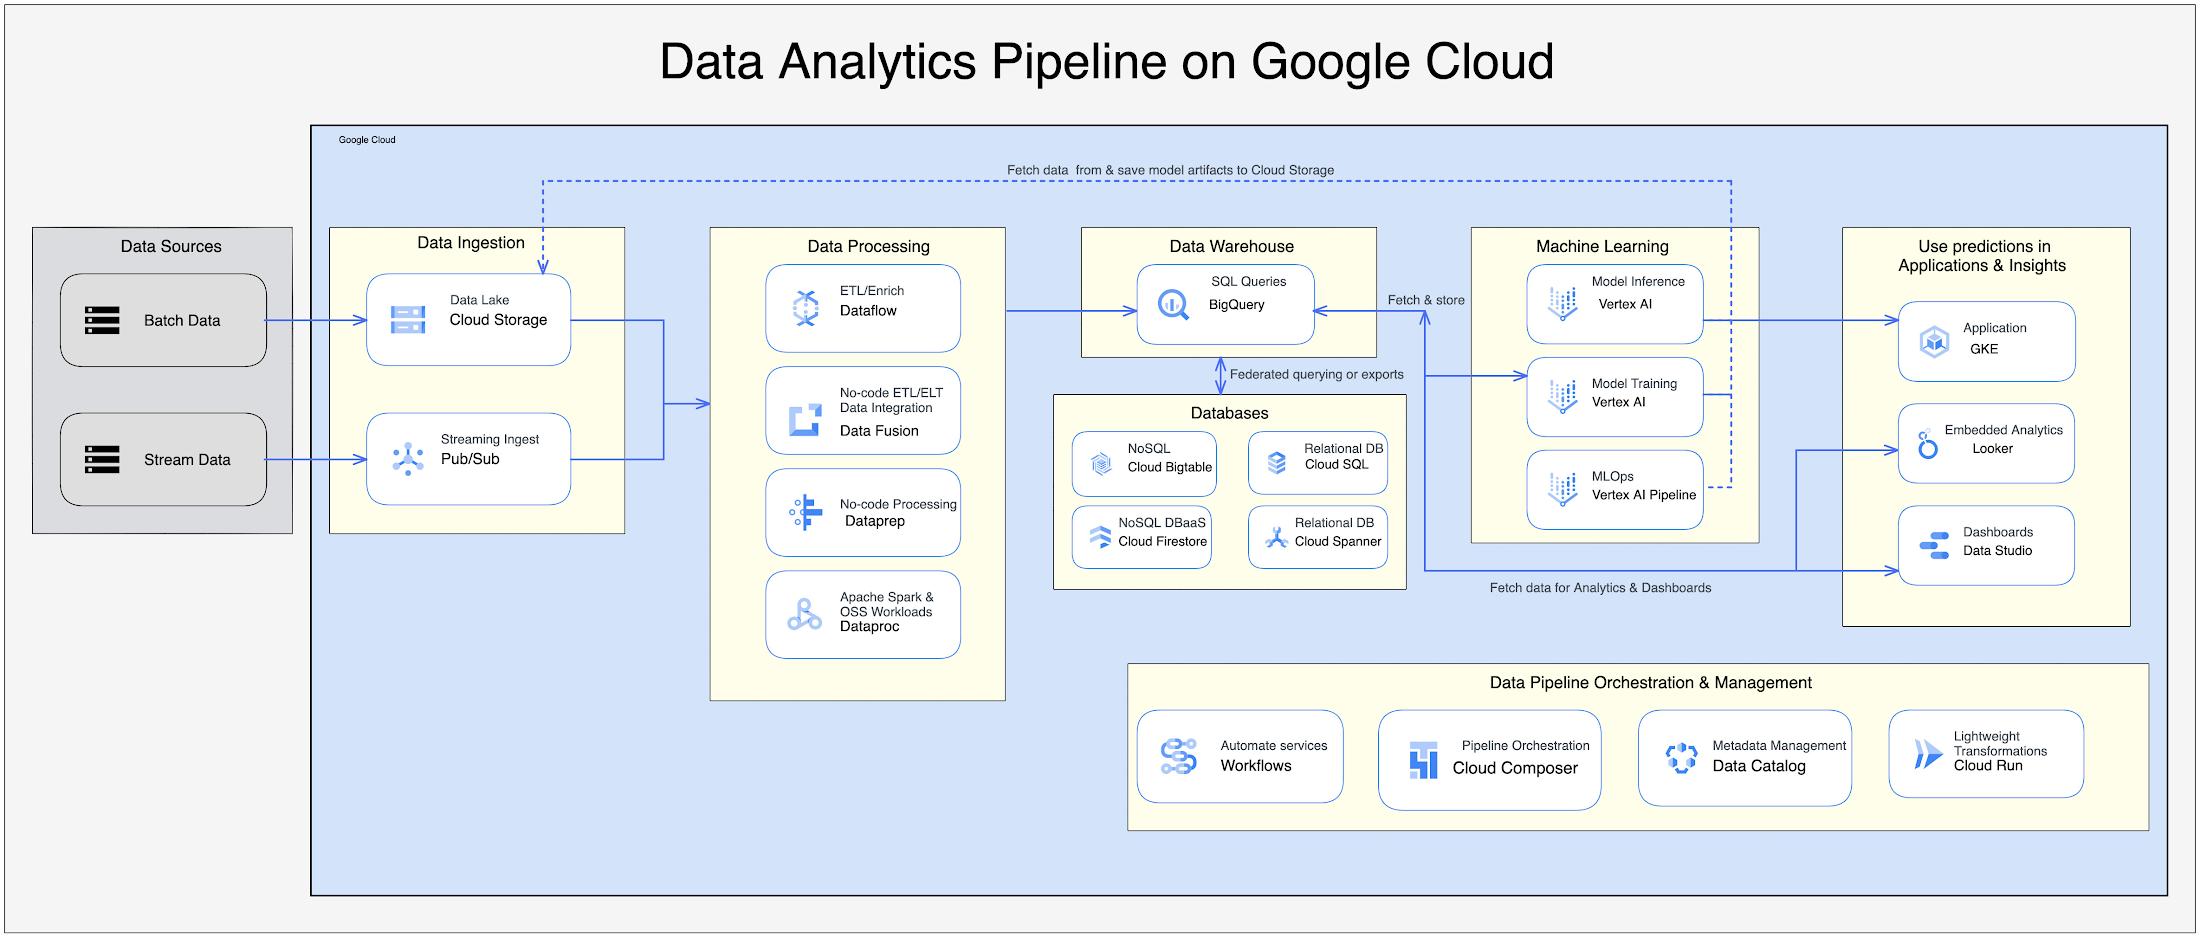This screenshot has height=937, width=2200.
Task: Click the Batch Data server icon
Action: tap(102, 320)
